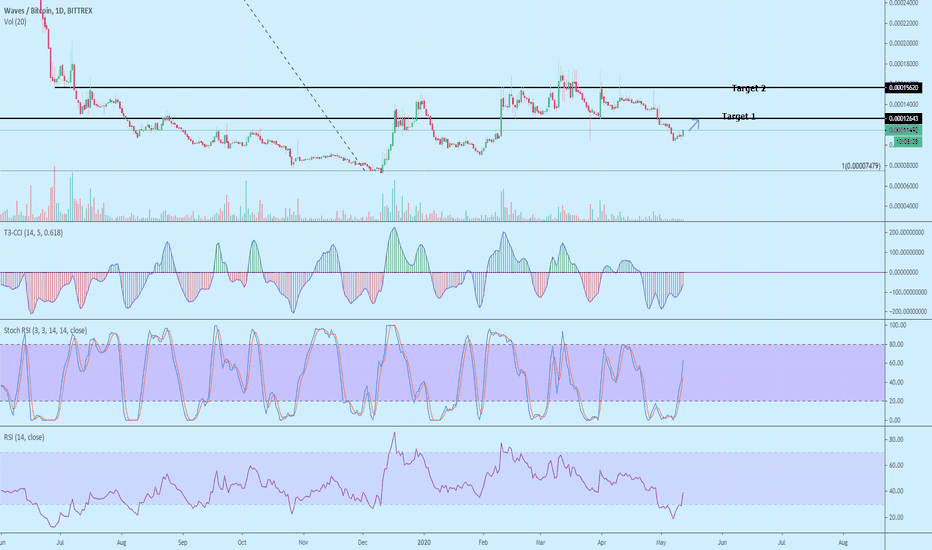This screenshot has height=550, width=932.
Task: Click 0.00018000 on the price axis
Action: click(905, 64)
